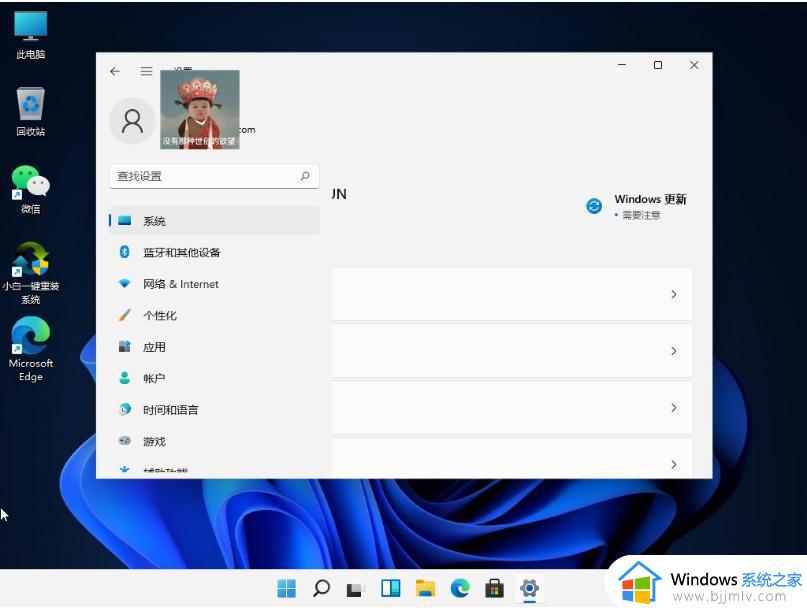Open 帐户 settings
The height and width of the screenshot is (610, 807).
click(214, 378)
